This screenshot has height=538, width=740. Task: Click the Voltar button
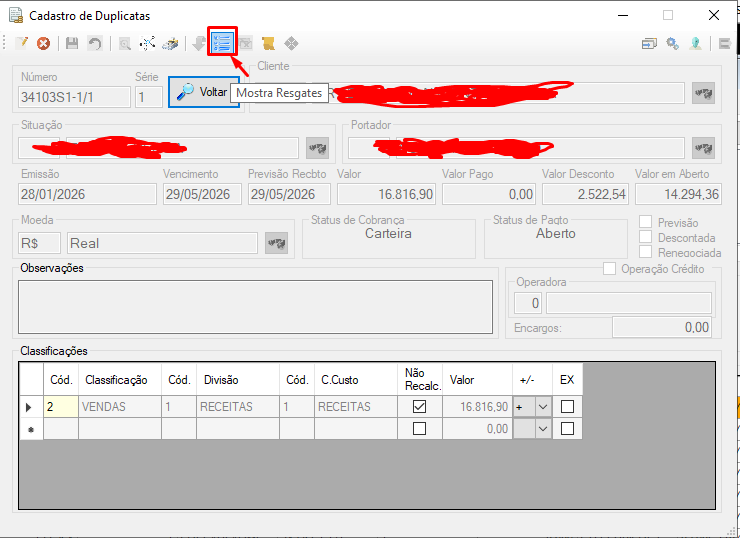[204, 92]
